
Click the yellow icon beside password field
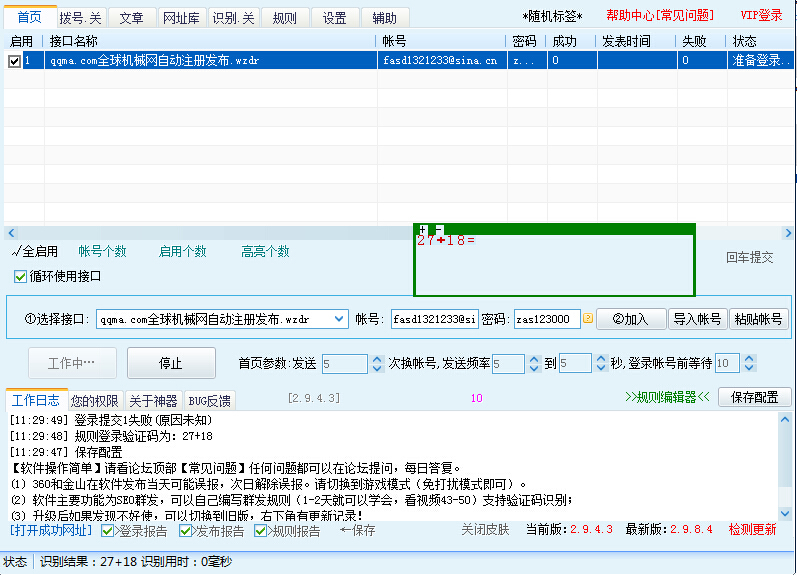[x=588, y=318]
